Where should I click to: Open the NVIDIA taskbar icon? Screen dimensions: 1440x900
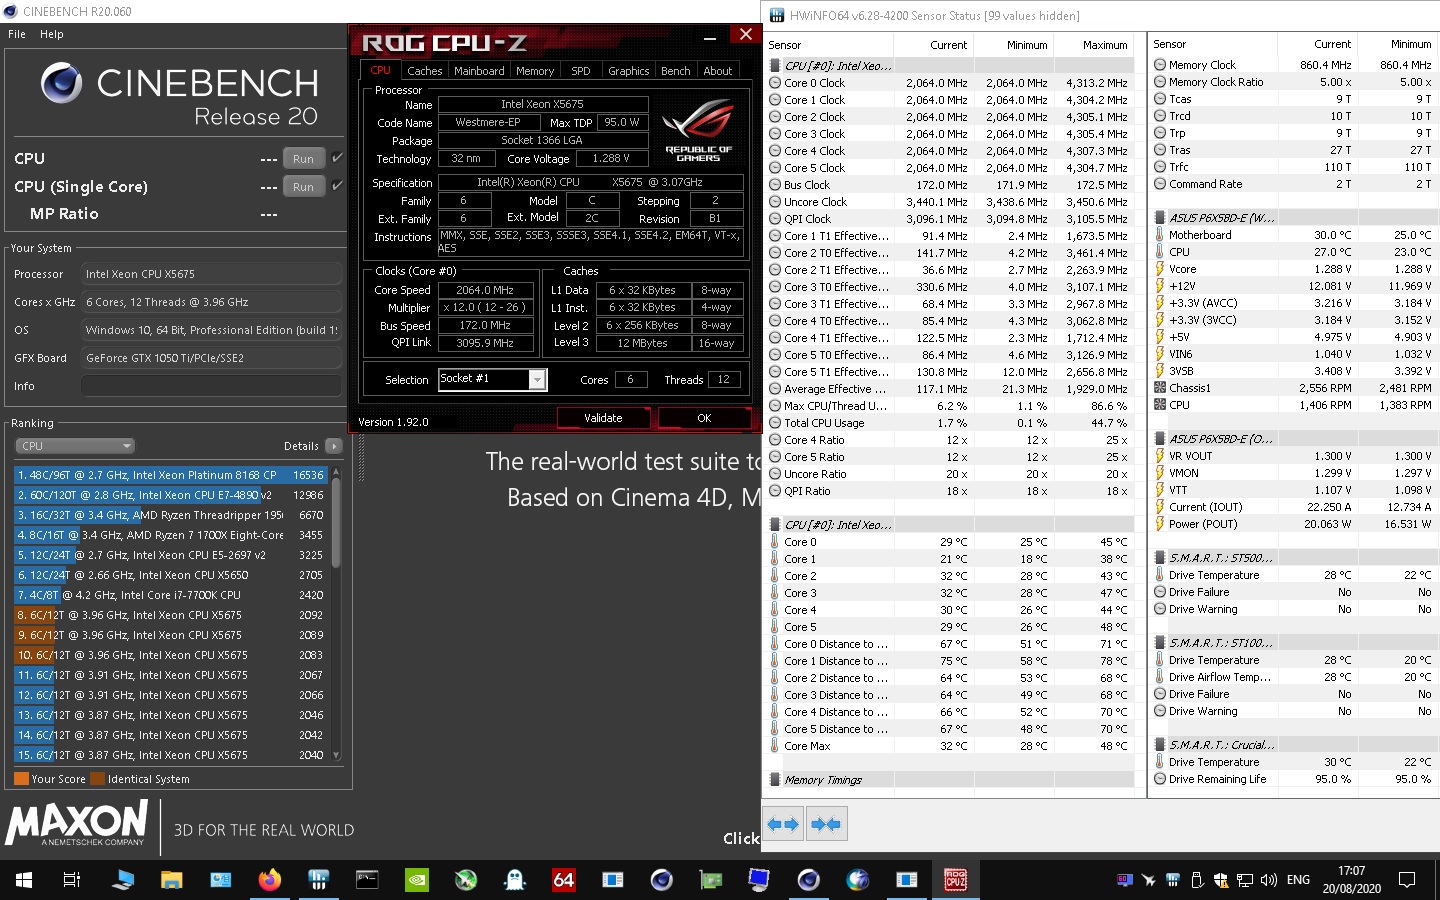point(417,880)
